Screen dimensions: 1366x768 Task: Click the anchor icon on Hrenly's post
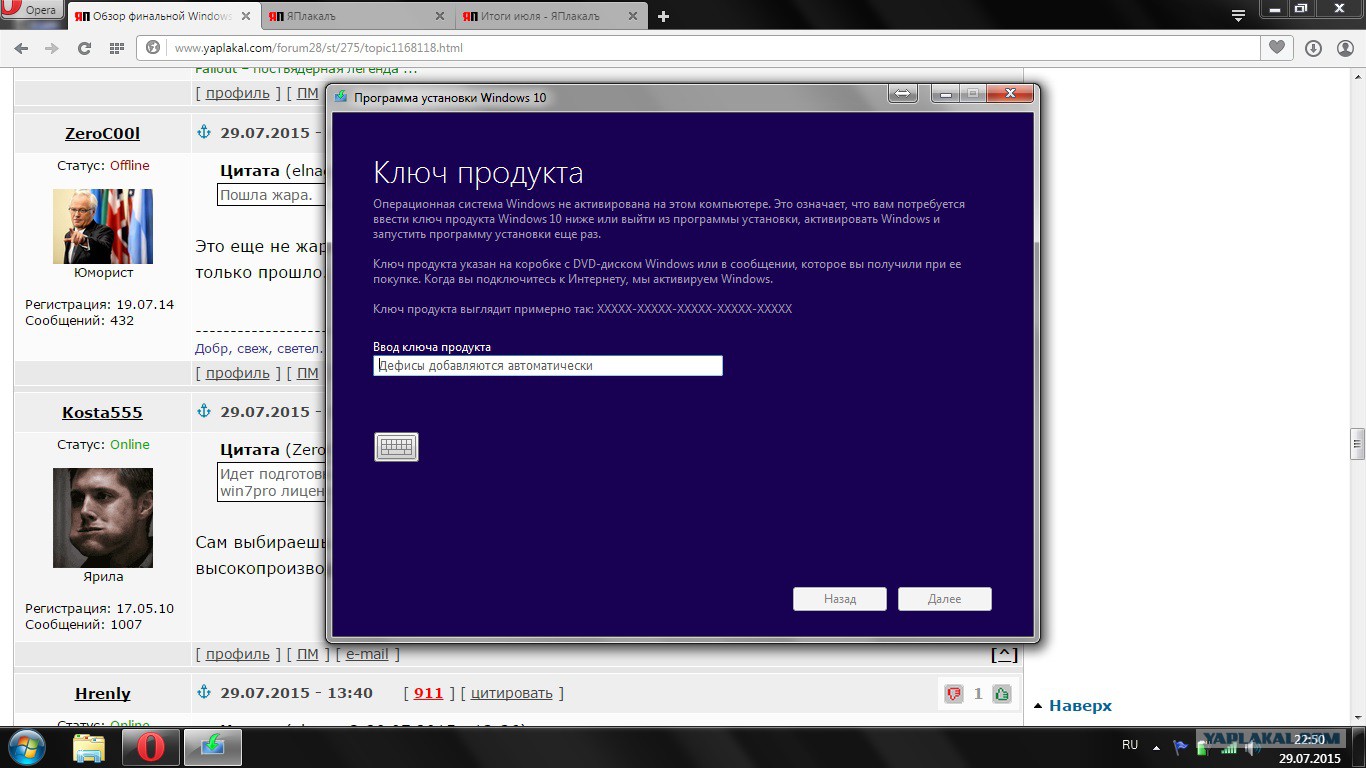click(204, 692)
